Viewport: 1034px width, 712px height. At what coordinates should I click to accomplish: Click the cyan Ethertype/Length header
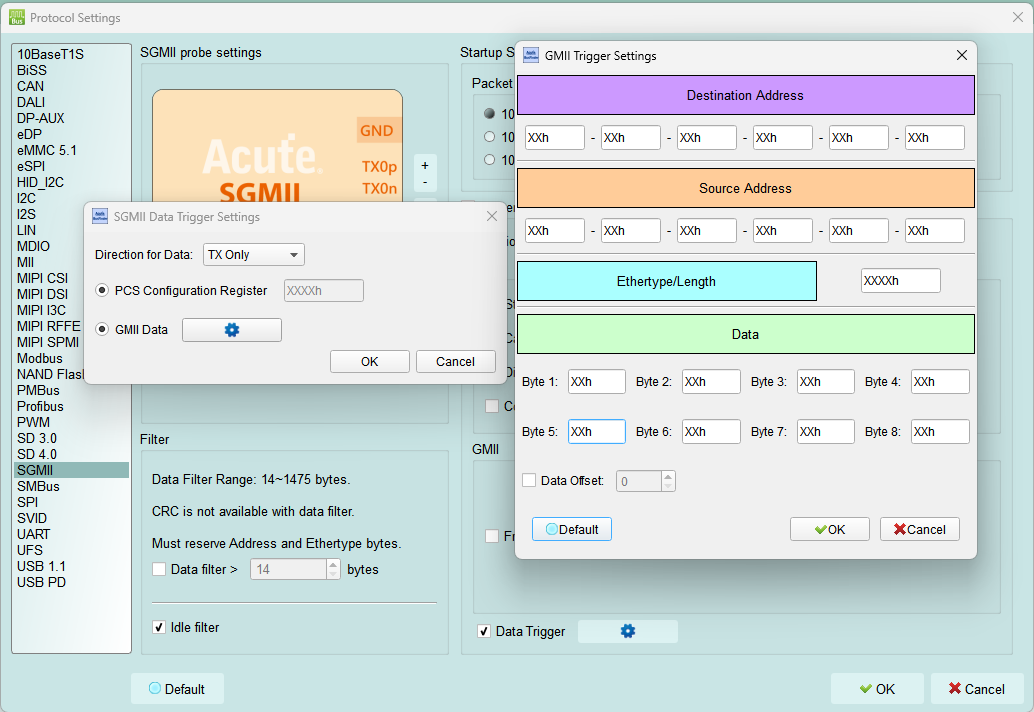click(x=666, y=281)
